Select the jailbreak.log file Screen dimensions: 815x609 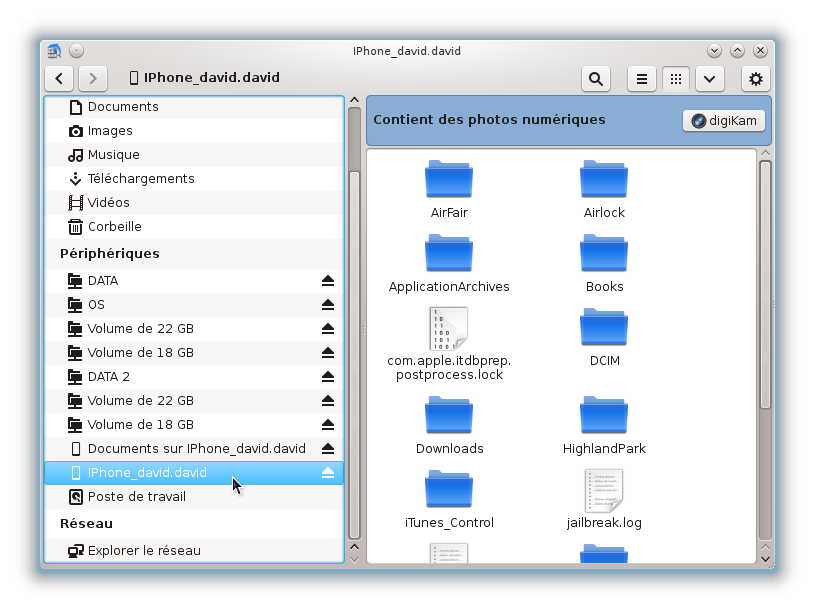click(x=604, y=500)
